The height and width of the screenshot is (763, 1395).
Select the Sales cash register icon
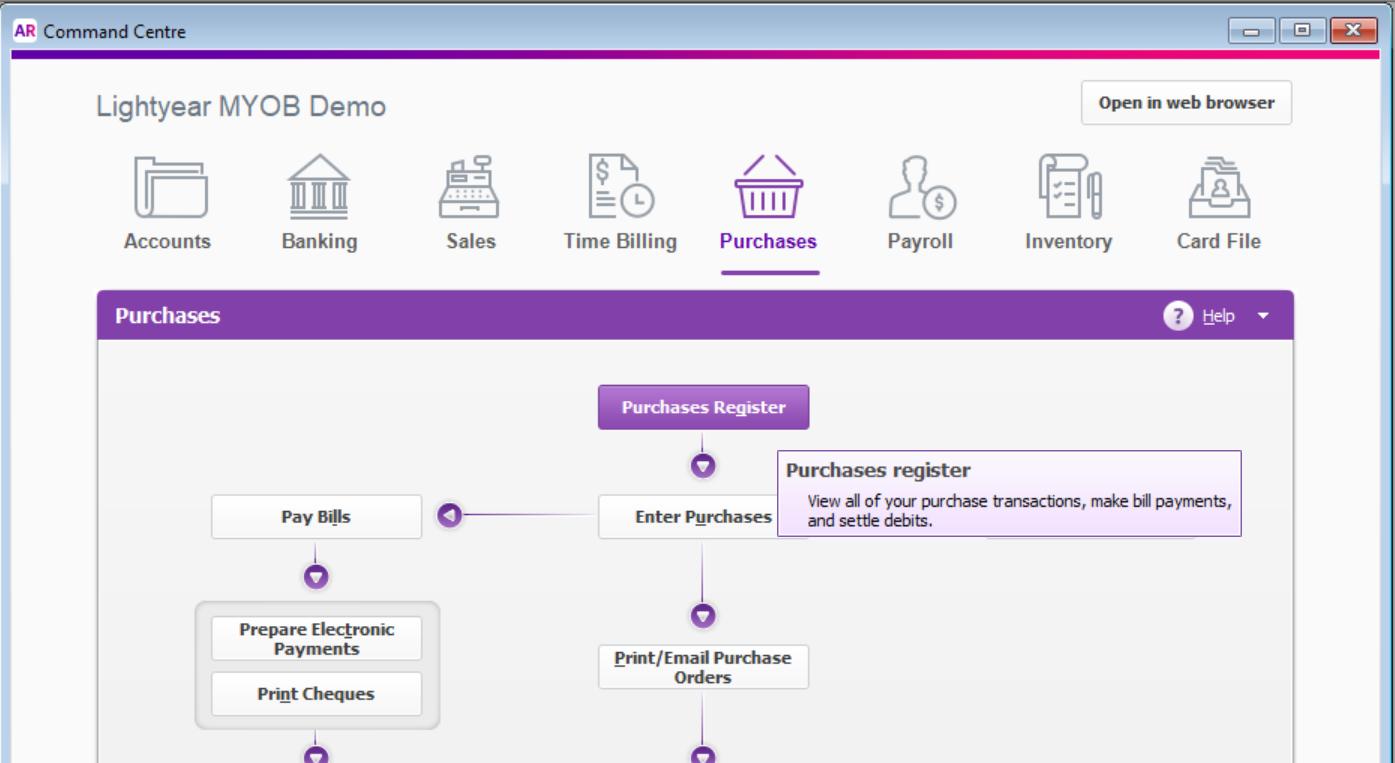click(470, 188)
